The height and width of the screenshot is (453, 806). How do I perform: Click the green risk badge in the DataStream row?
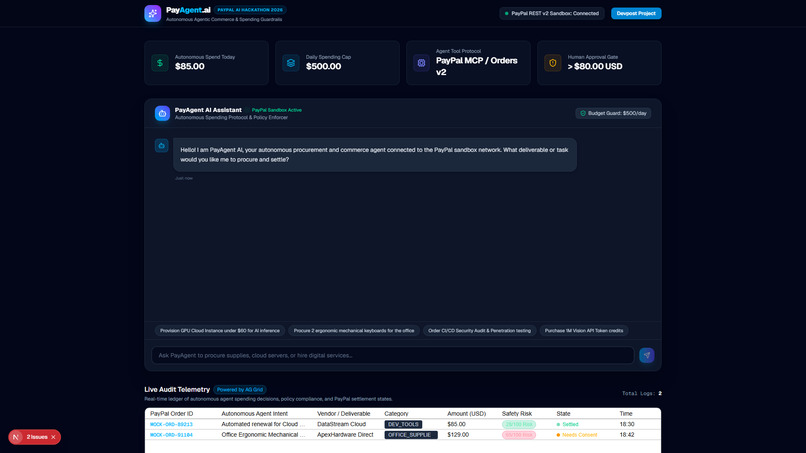[x=519, y=425]
